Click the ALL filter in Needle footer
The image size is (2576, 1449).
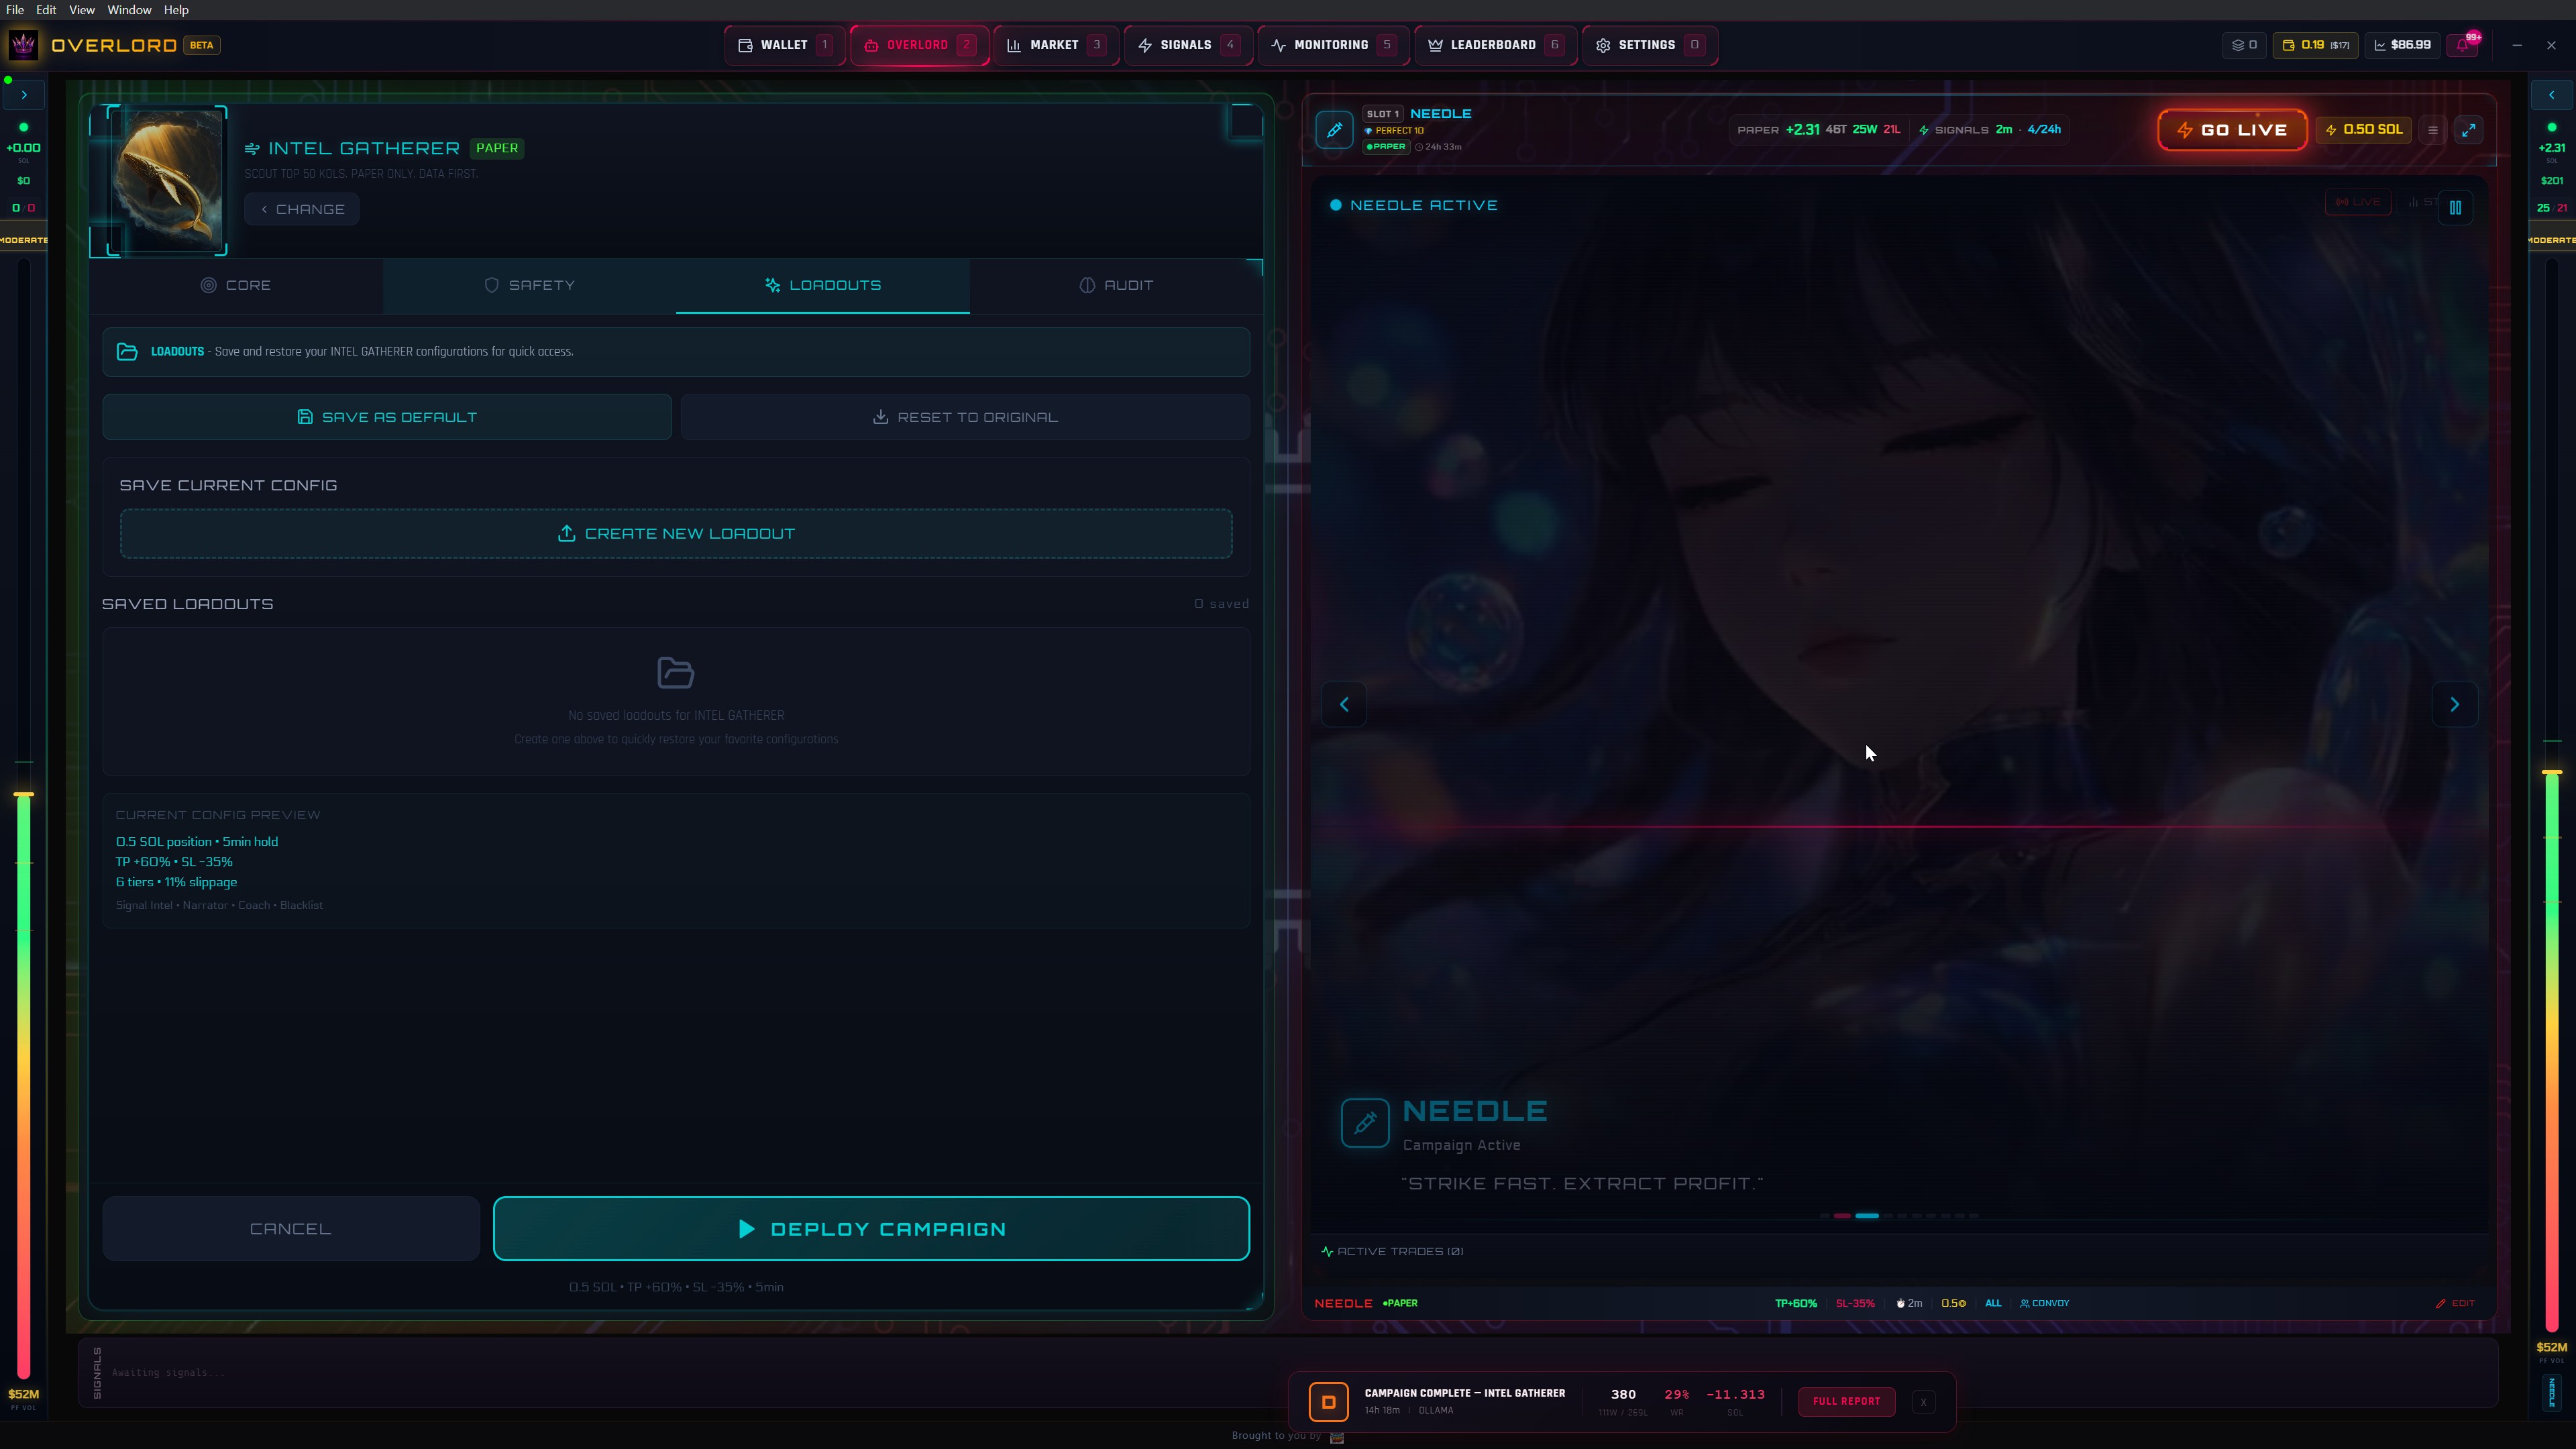tap(1993, 1303)
